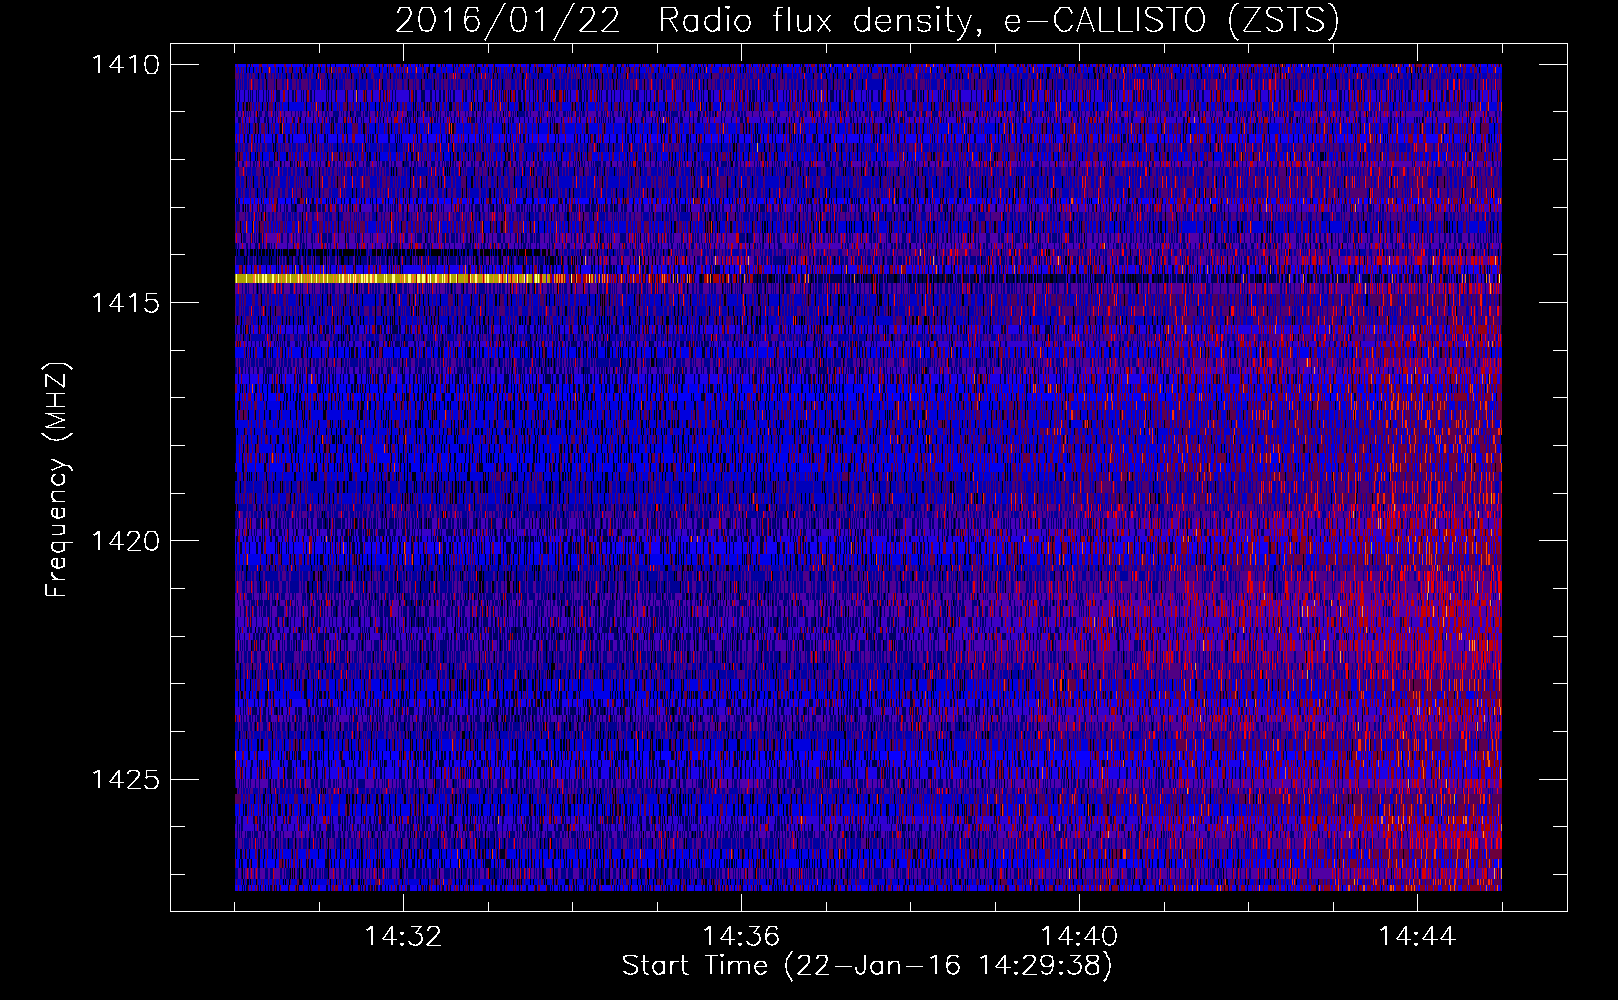
Task: Click the 'Frequency (MHZ)' axis label
Action: [57, 479]
